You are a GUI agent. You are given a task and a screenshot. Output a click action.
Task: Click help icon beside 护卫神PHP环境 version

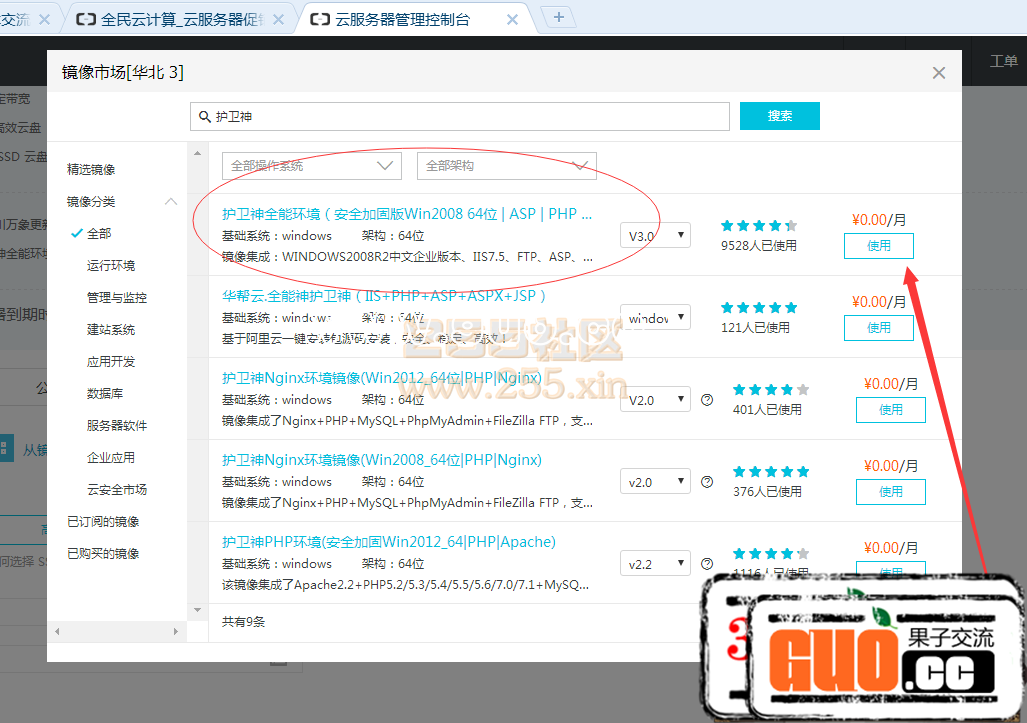pyautogui.click(x=707, y=564)
